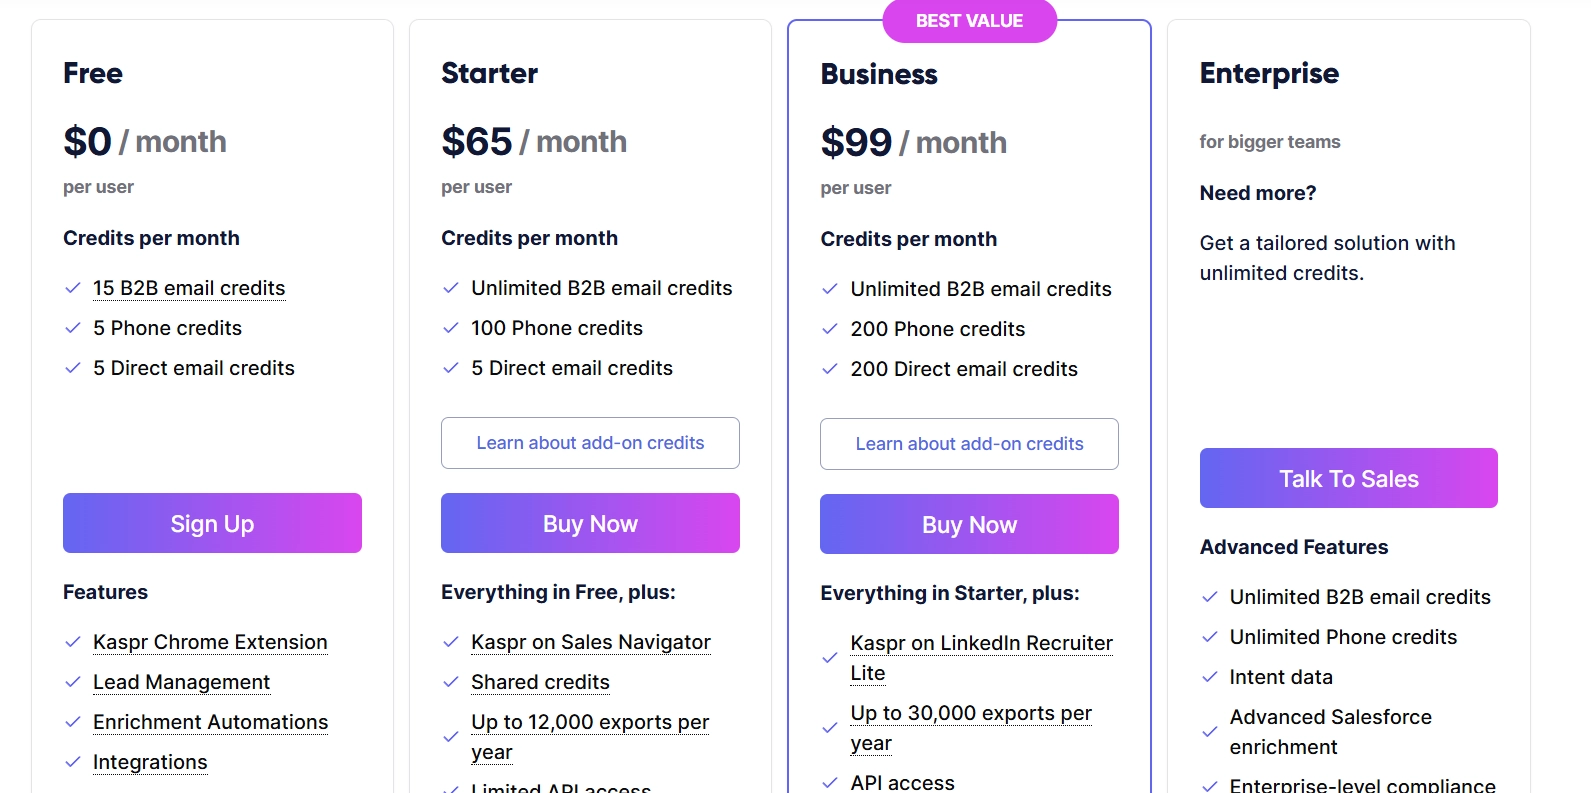Click Up to 30,000 exports per year

(x=971, y=728)
